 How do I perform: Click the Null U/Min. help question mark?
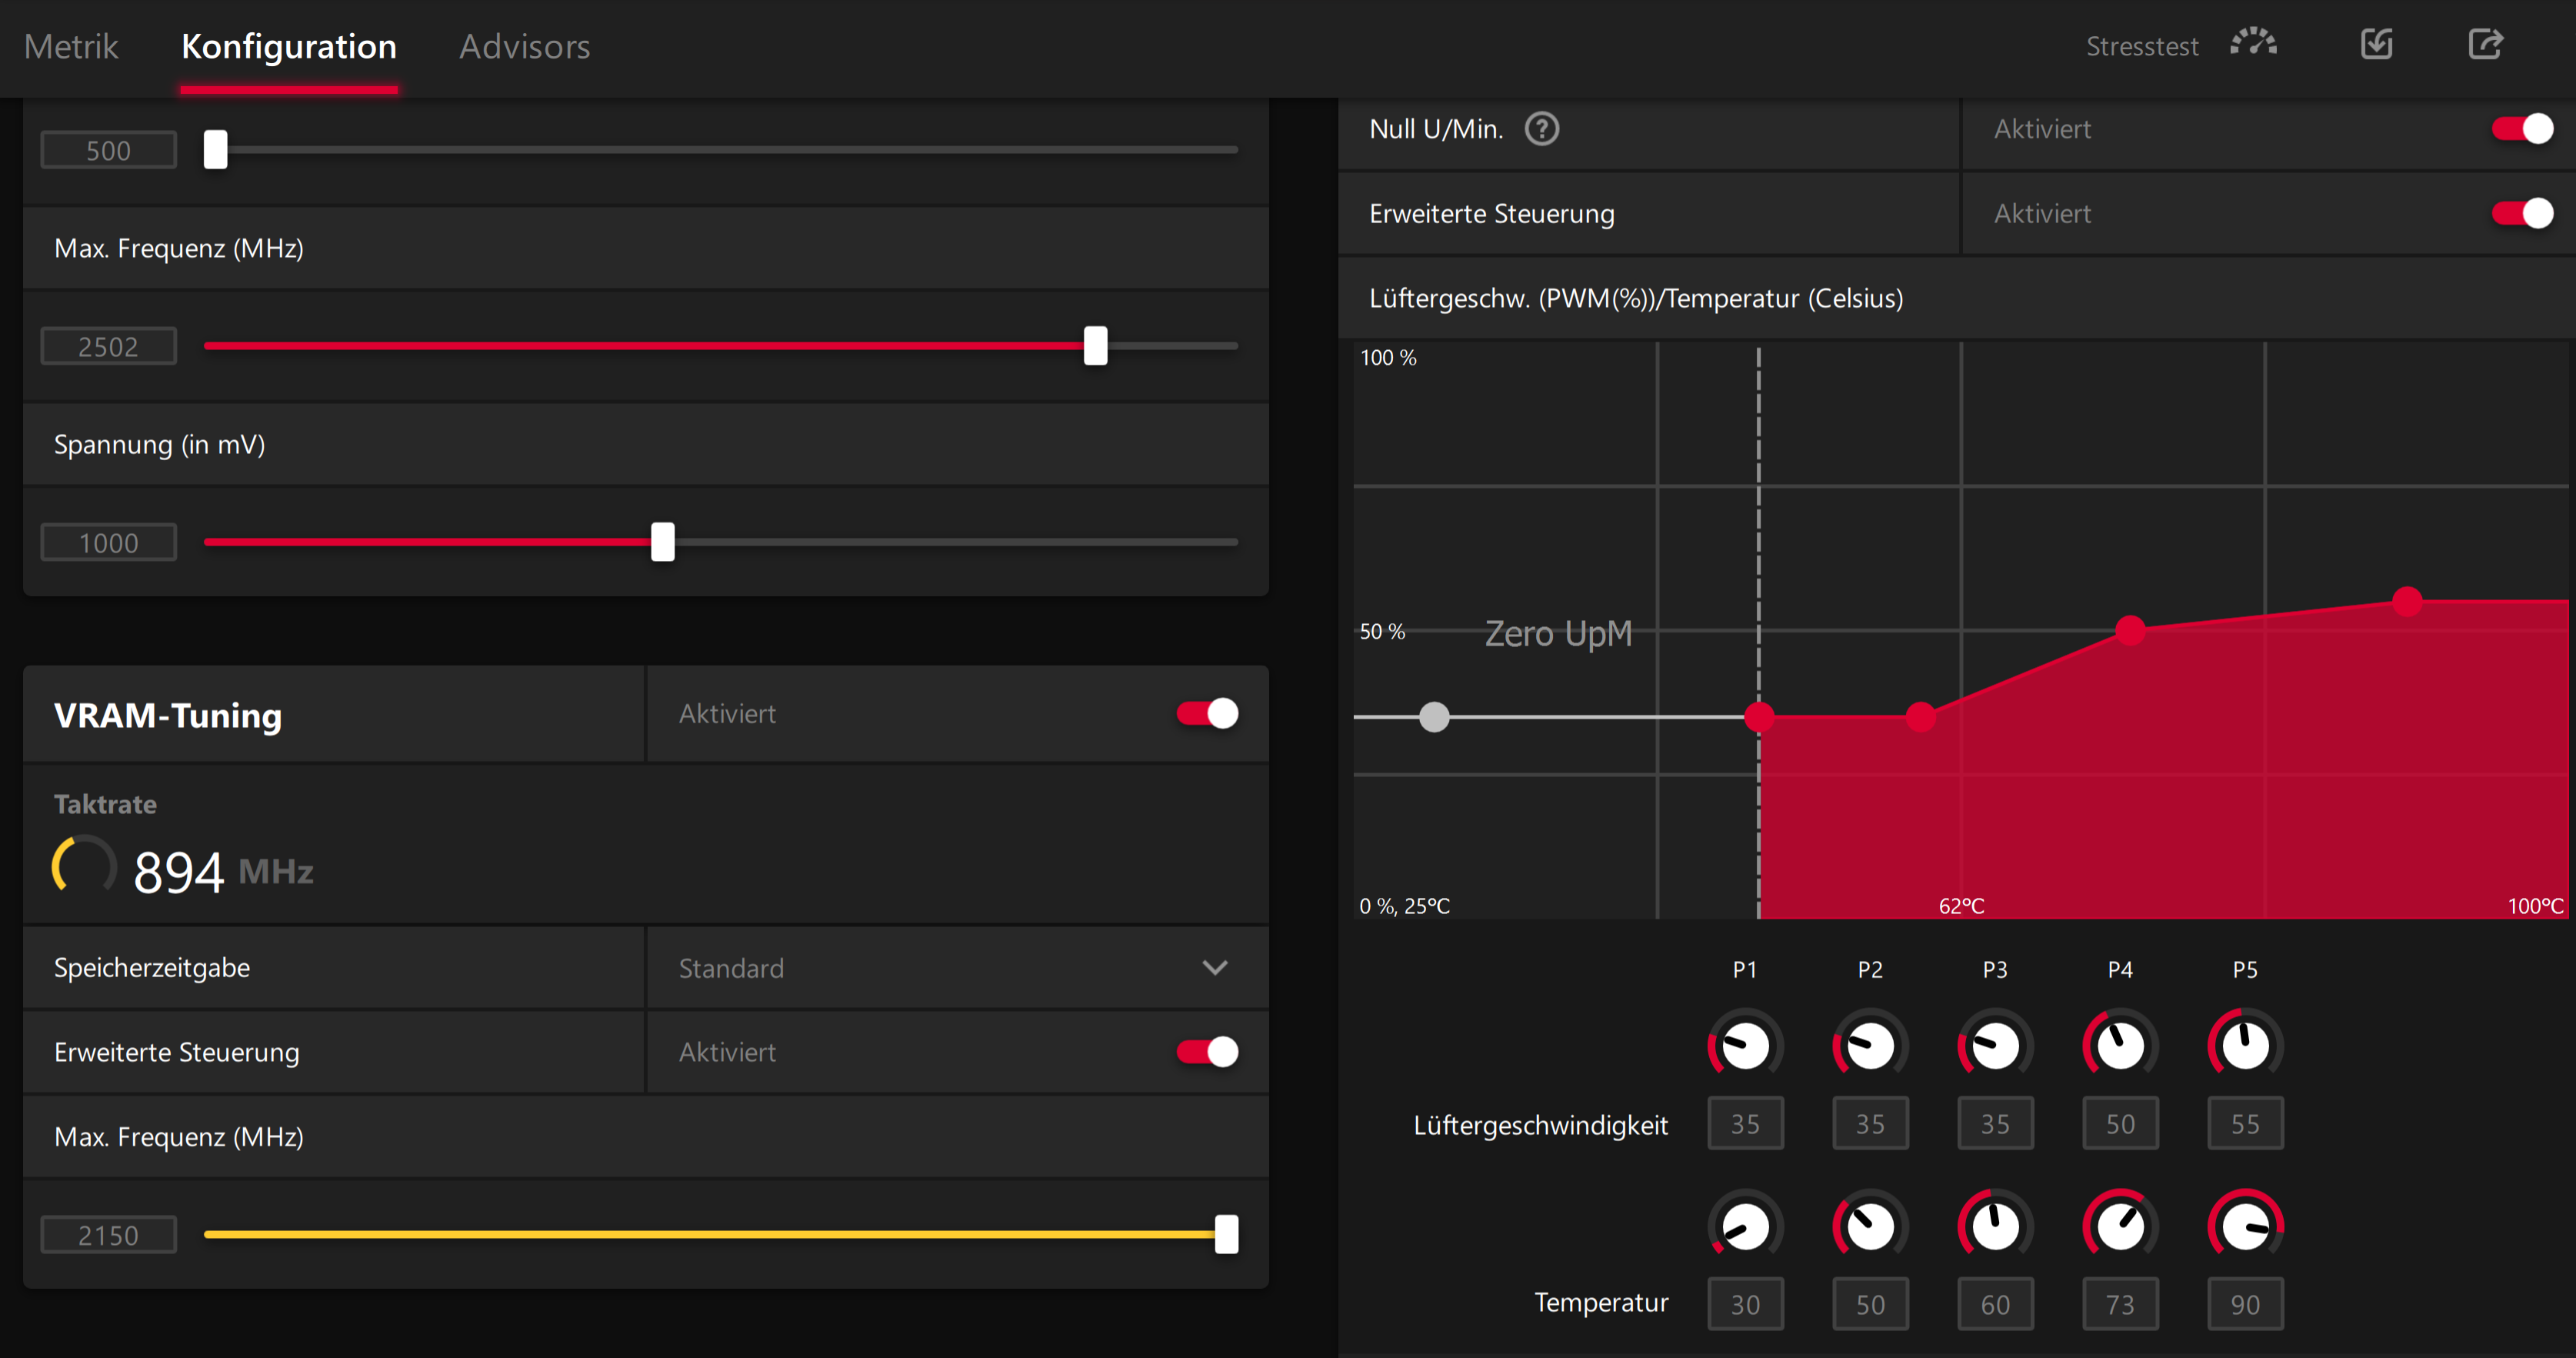pos(1541,129)
